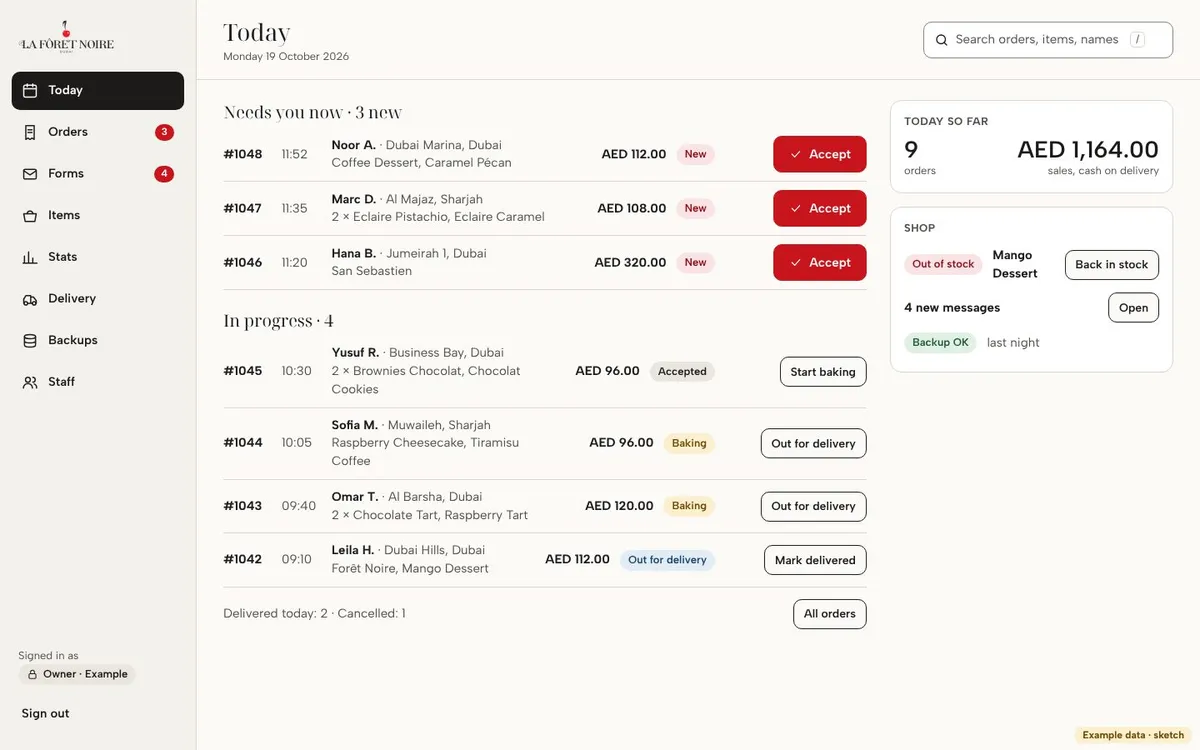This screenshot has height=750, width=1200.
Task: Click the Backup OK status badge
Action: point(940,342)
